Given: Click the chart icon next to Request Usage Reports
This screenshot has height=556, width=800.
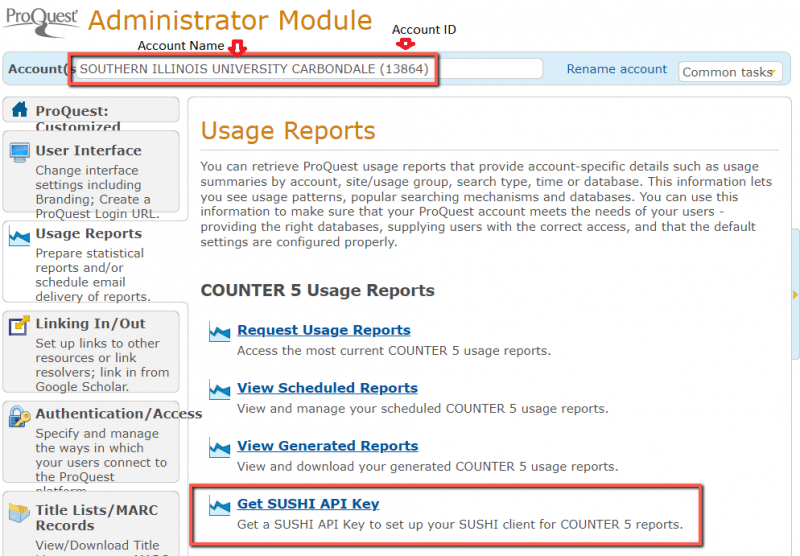Looking at the screenshot, I should point(220,332).
